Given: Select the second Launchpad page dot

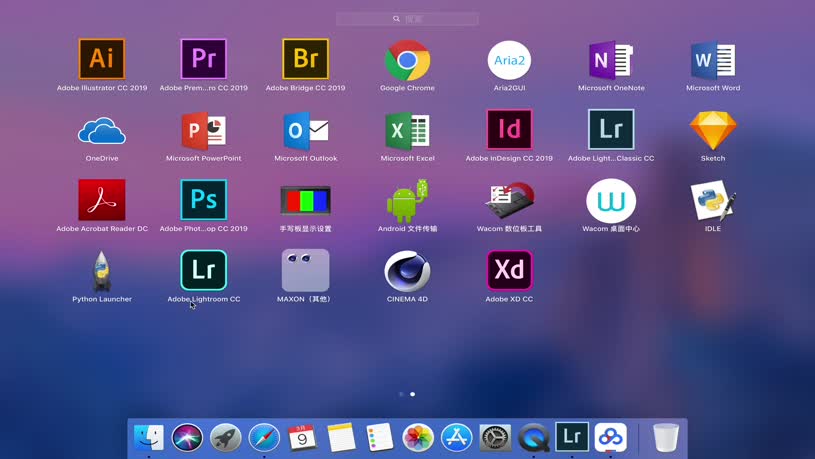Looking at the screenshot, I should tap(413, 394).
